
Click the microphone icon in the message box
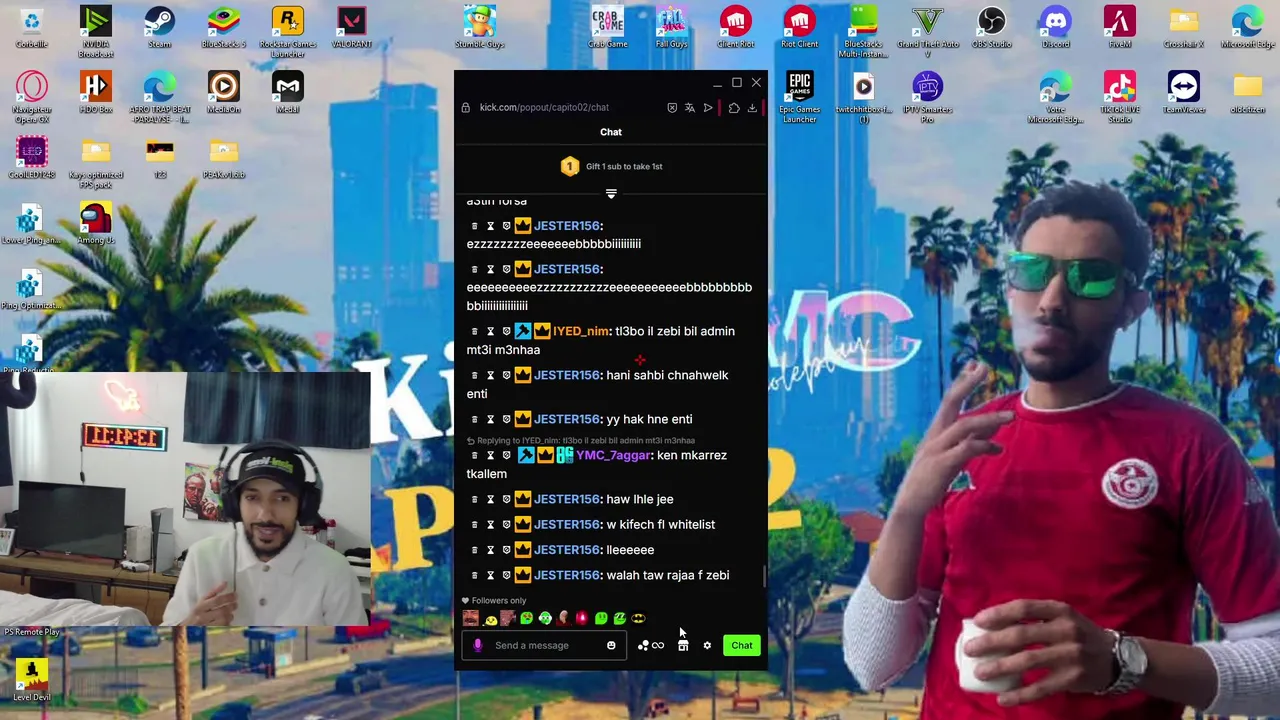(478, 645)
